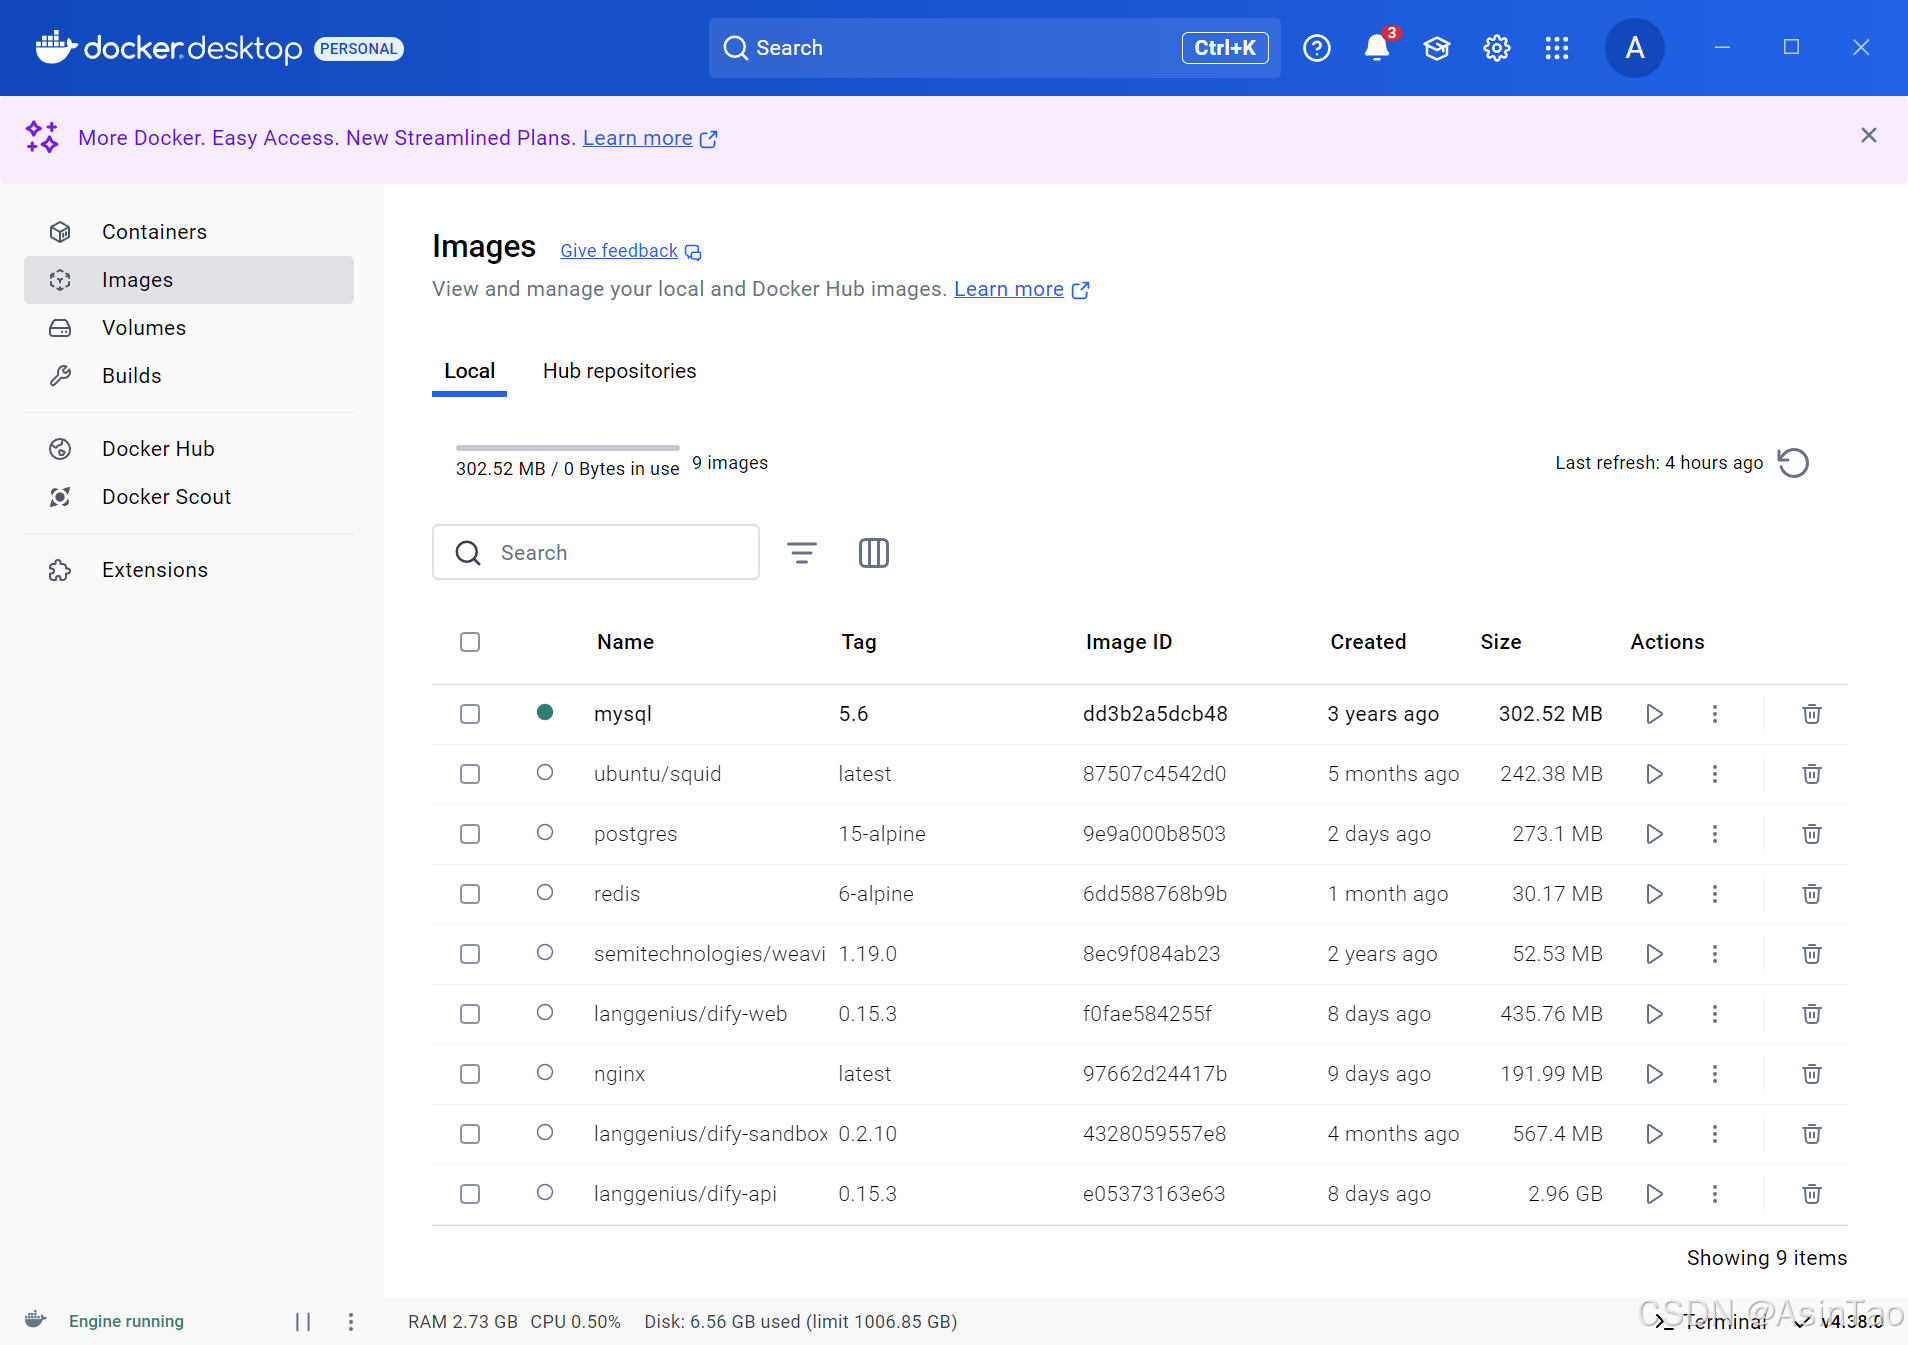Open more actions for langgenius/dify-sandbox
This screenshot has width=1908, height=1345.
point(1715,1134)
